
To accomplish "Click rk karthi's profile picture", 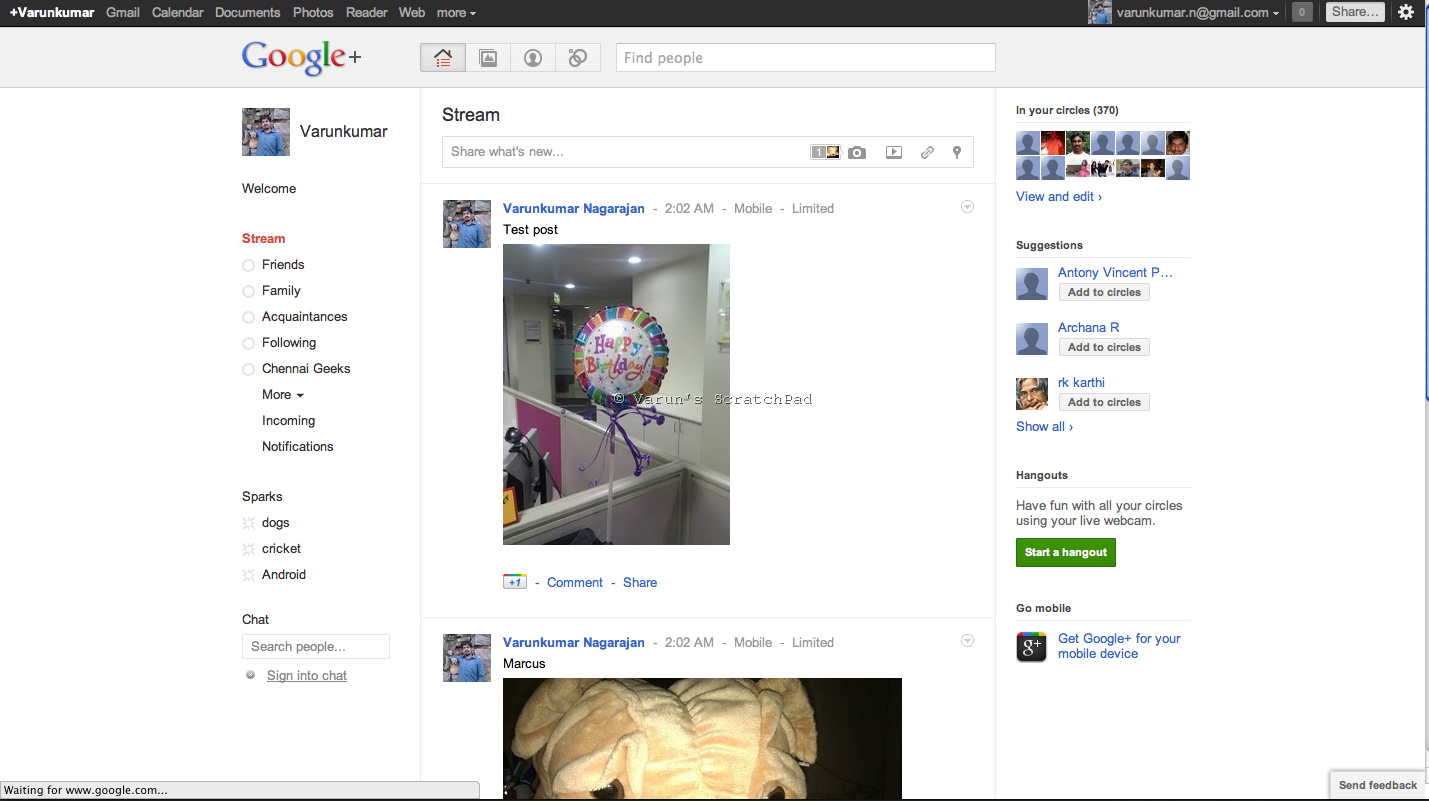I will (1032, 393).
